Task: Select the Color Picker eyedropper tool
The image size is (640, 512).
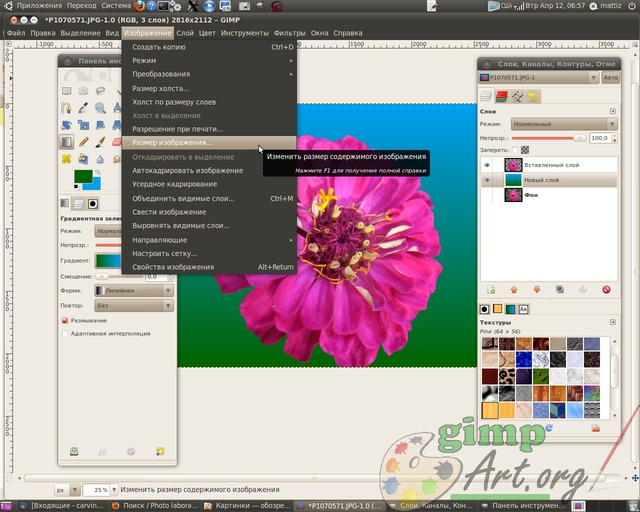Action: point(83,108)
